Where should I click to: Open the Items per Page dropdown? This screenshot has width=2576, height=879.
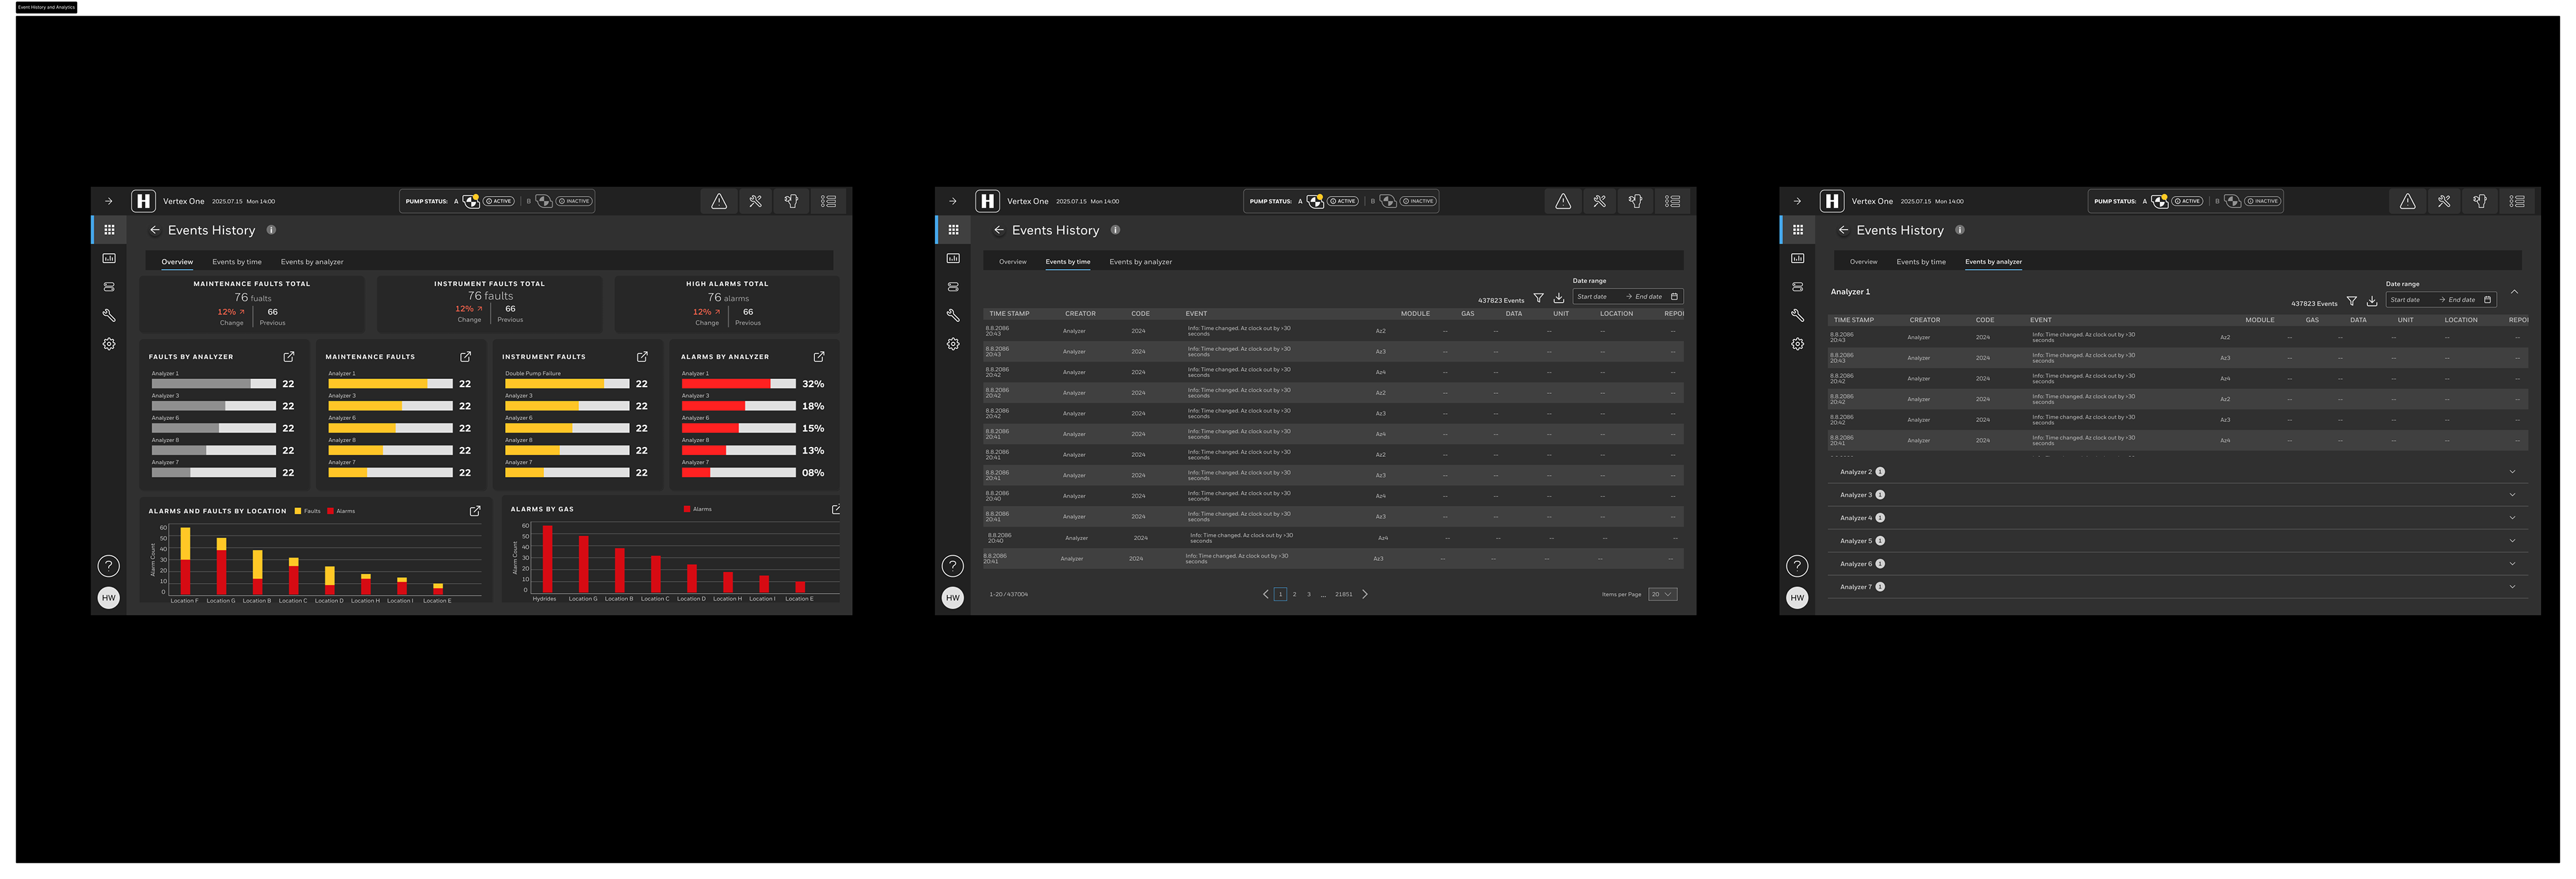point(1662,594)
